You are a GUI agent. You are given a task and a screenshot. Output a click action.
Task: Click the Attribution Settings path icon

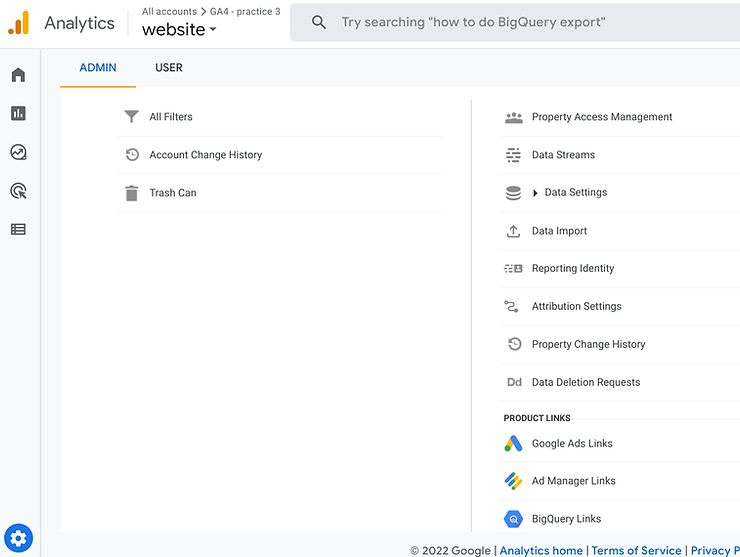(x=512, y=306)
